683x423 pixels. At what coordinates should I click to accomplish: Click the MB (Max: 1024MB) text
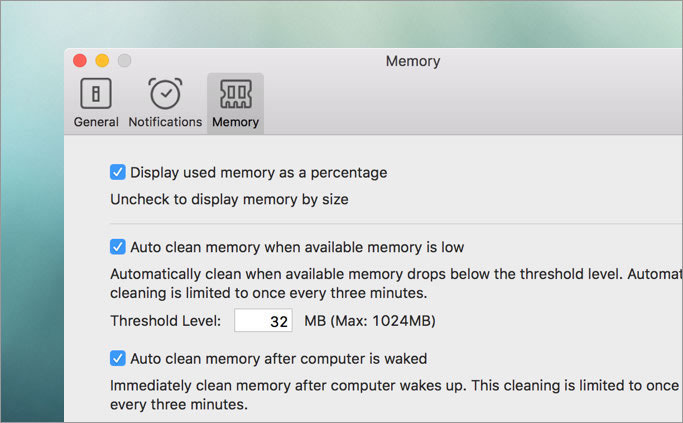pos(370,321)
